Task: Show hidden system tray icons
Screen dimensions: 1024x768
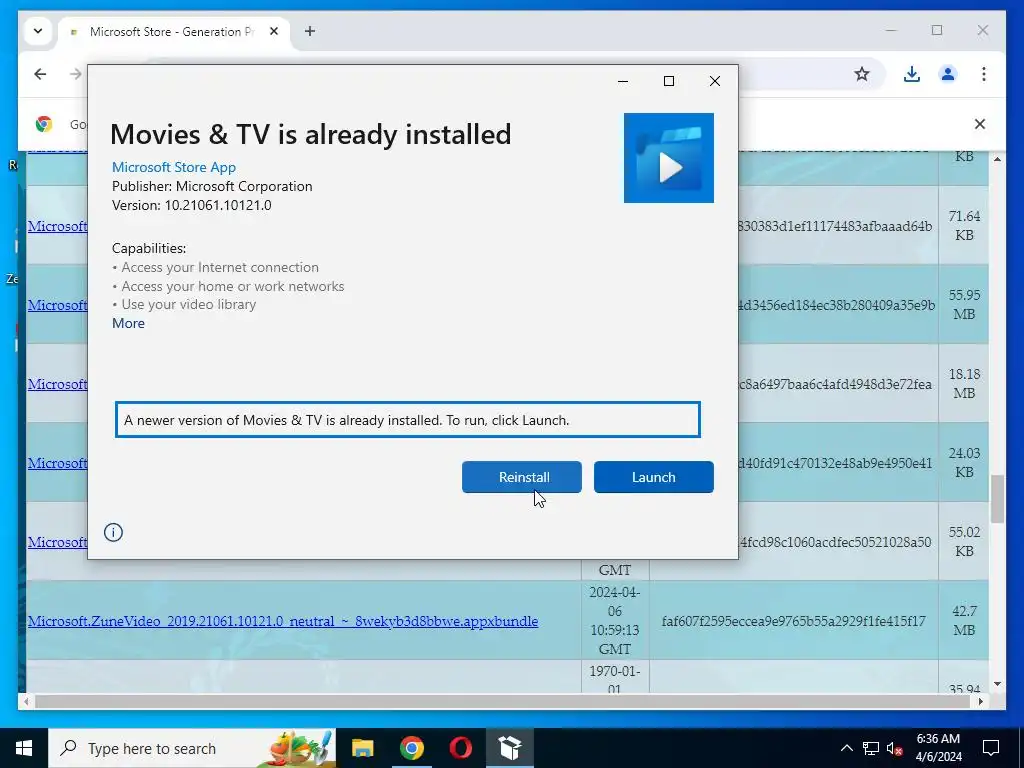Action: click(x=846, y=748)
